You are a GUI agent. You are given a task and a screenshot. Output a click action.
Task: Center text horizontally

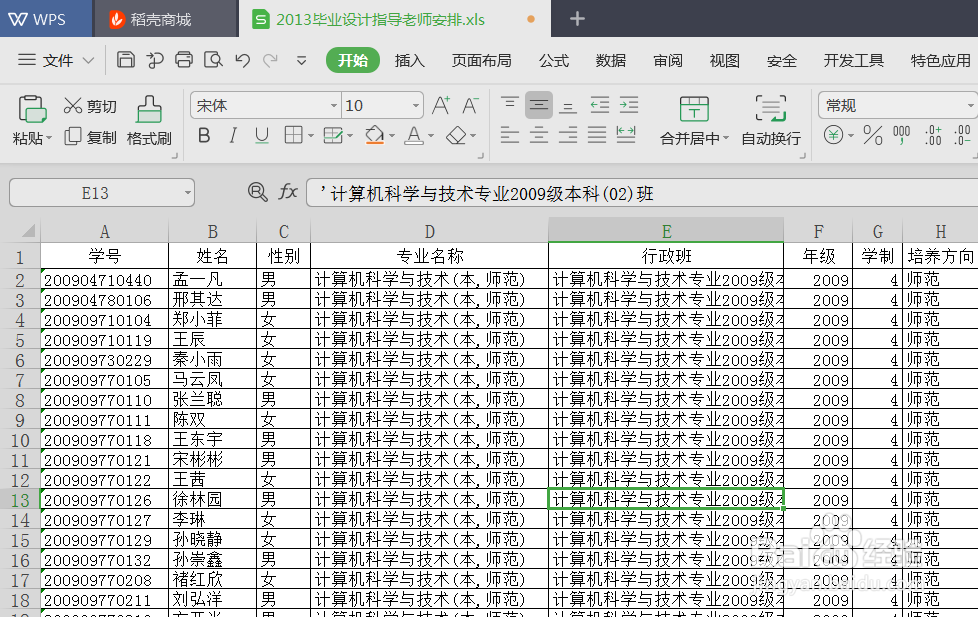click(x=539, y=135)
